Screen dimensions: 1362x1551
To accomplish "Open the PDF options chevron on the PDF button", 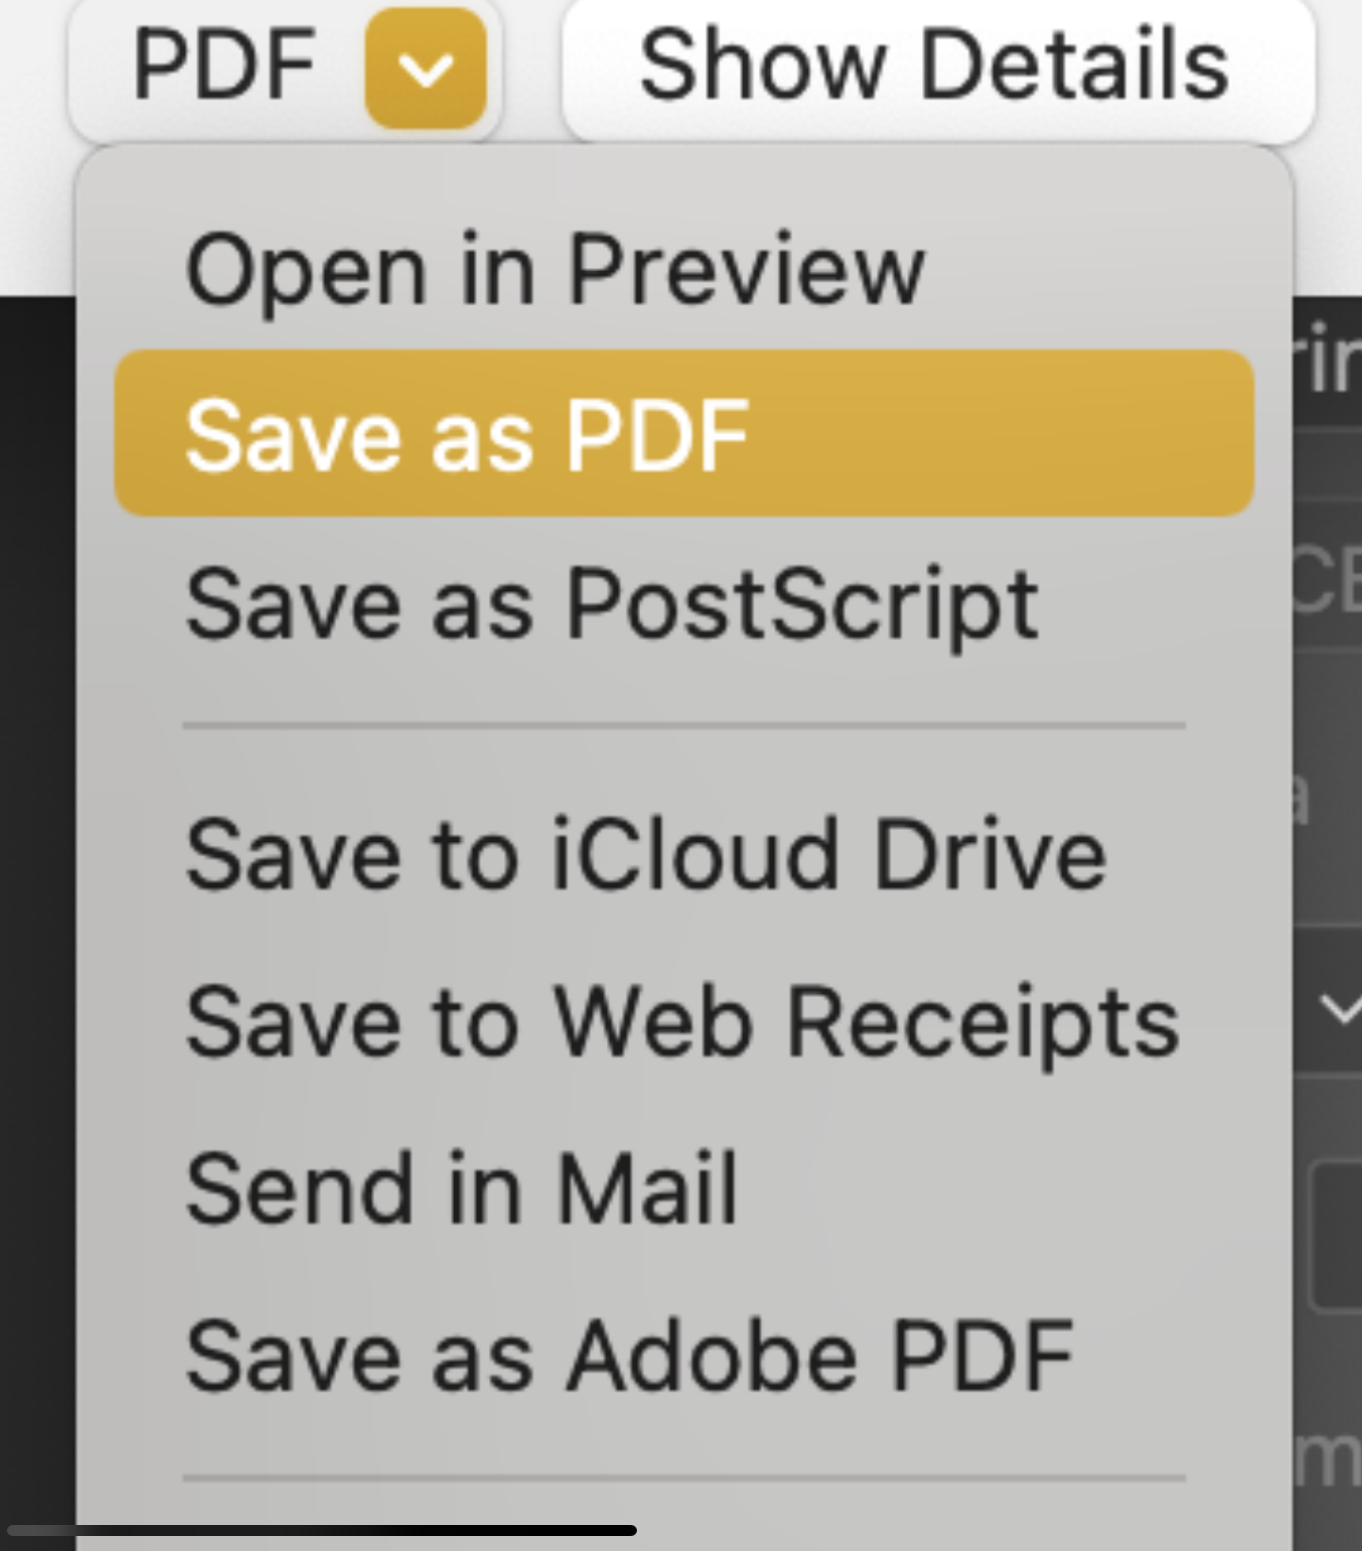I will pos(424,65).
